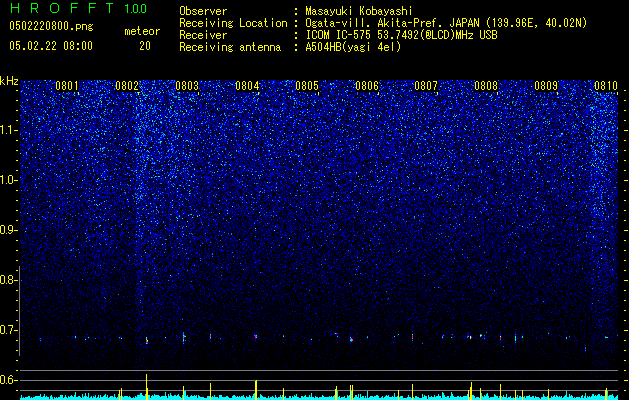Click the ICOM IC-575 53.7492 MHz receiver text
The height and width of the screenshot is (400, 629).
tap(401, 35)
